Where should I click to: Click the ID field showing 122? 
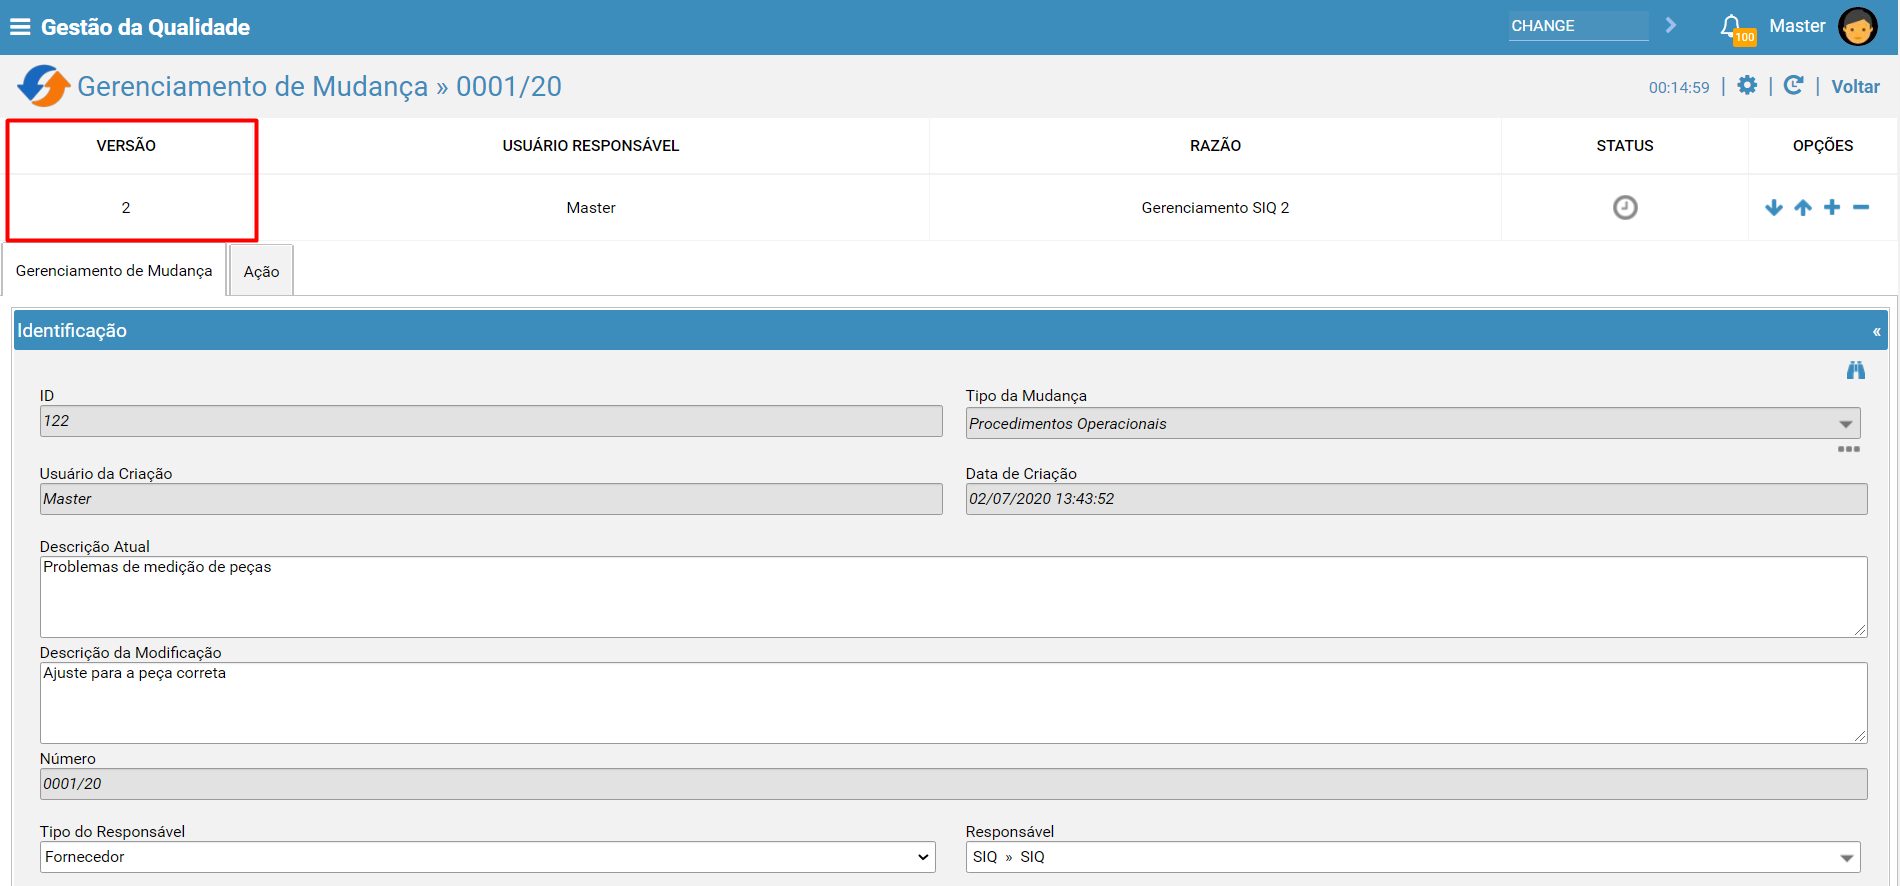(x=491, y=421)
